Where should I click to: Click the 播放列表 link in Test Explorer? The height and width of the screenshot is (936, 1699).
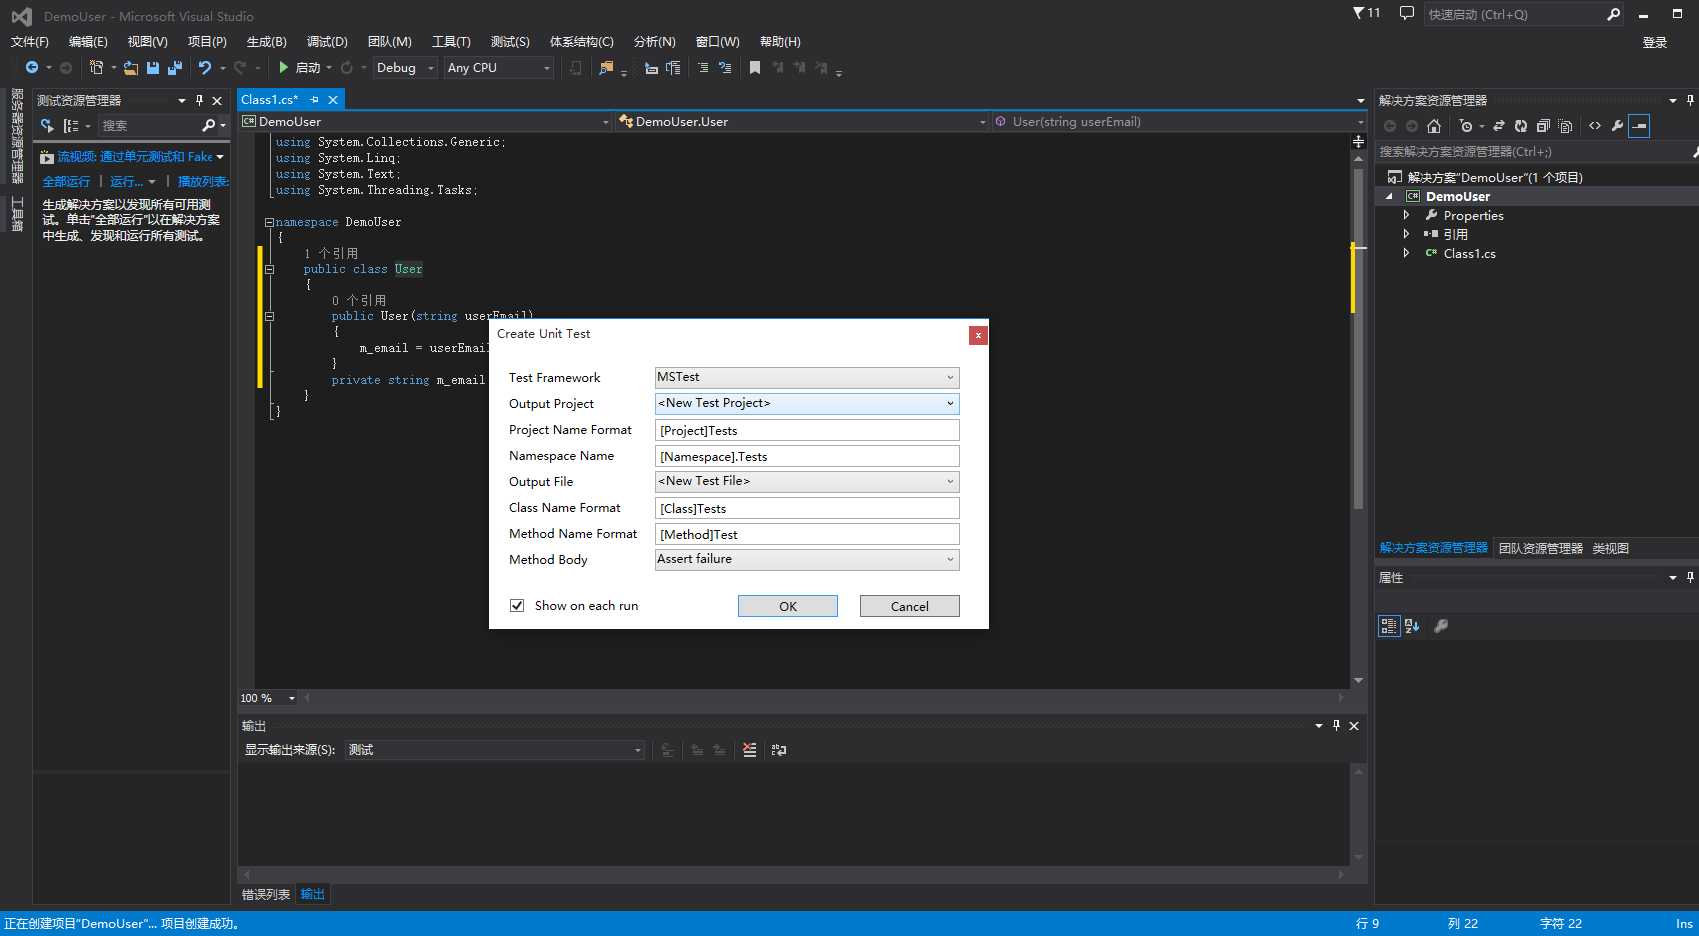[203, 181]
